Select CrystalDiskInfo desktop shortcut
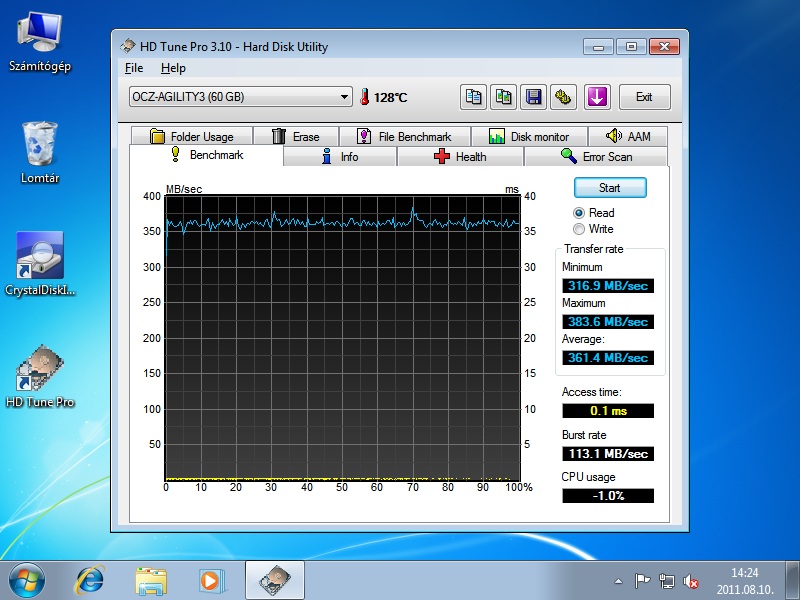 pos(40,264)
